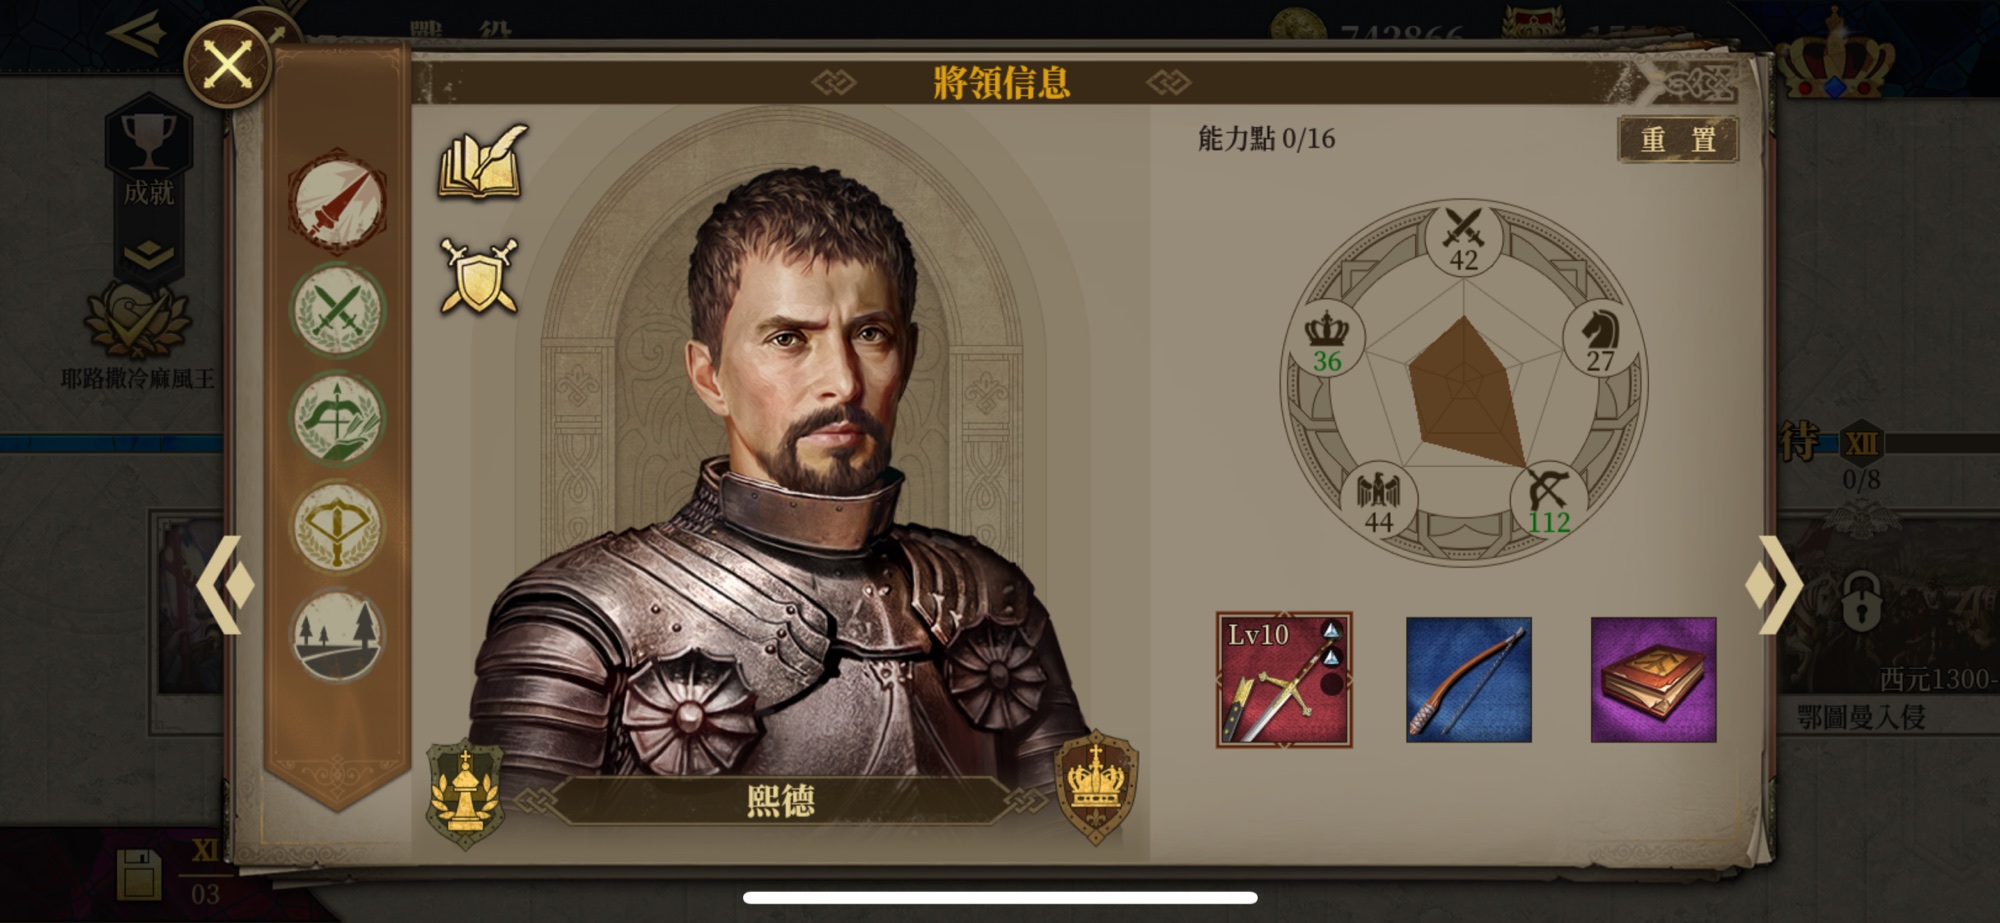Go to previous general with left arrow
The image size is (2000, 923).
coord(224,585)
